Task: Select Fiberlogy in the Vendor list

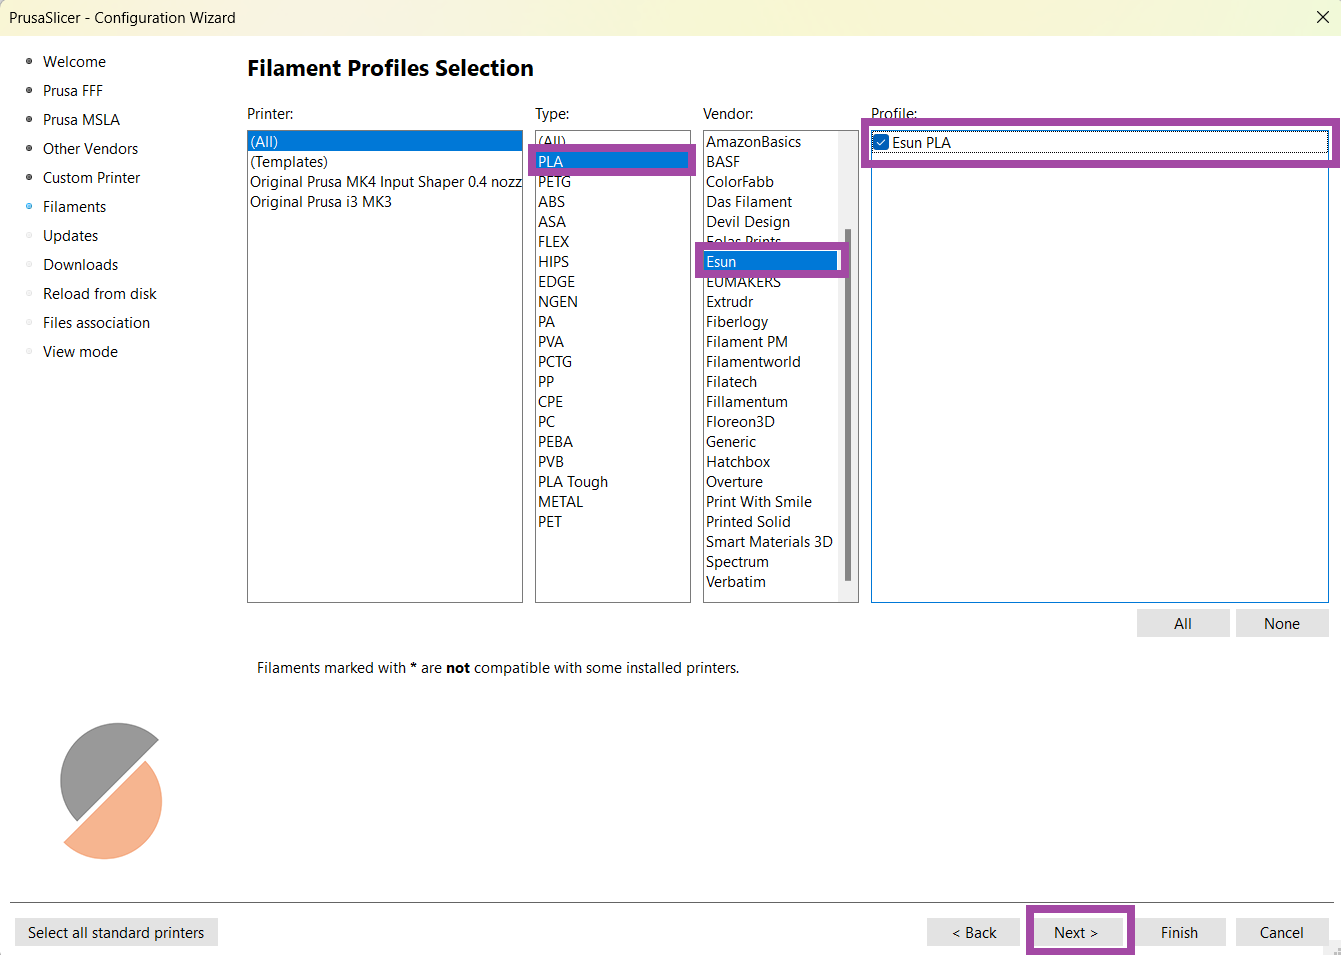Action: coord(737,322)
